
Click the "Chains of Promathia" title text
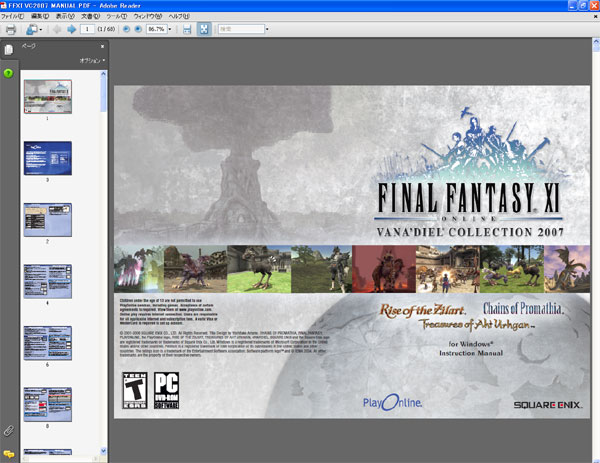tap(523, 308)
